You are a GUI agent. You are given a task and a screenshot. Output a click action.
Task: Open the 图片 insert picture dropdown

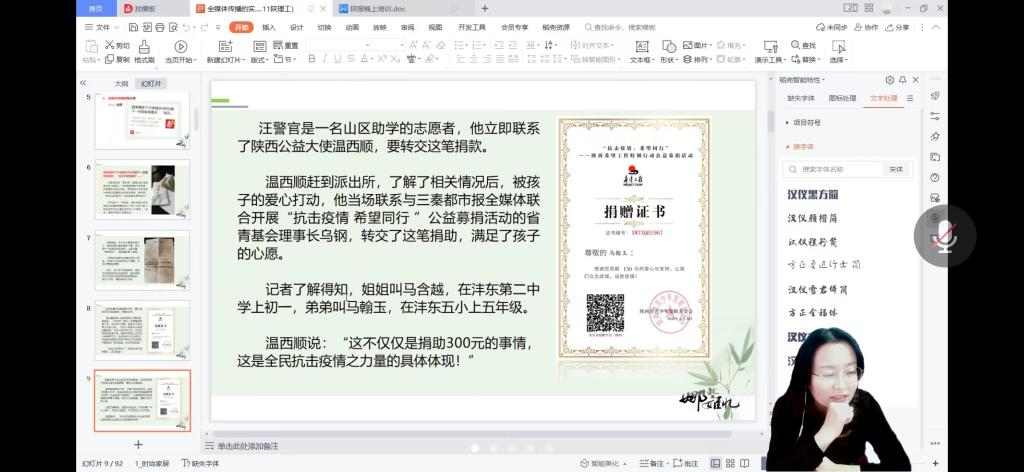[x=699, y=46]
